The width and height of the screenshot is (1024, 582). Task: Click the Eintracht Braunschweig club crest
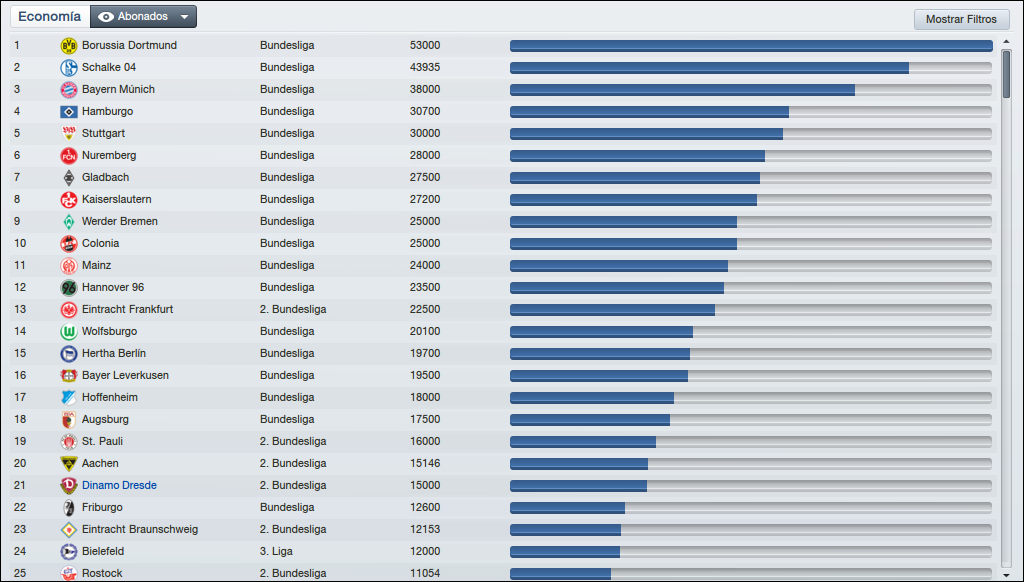(x=69, y=530)
